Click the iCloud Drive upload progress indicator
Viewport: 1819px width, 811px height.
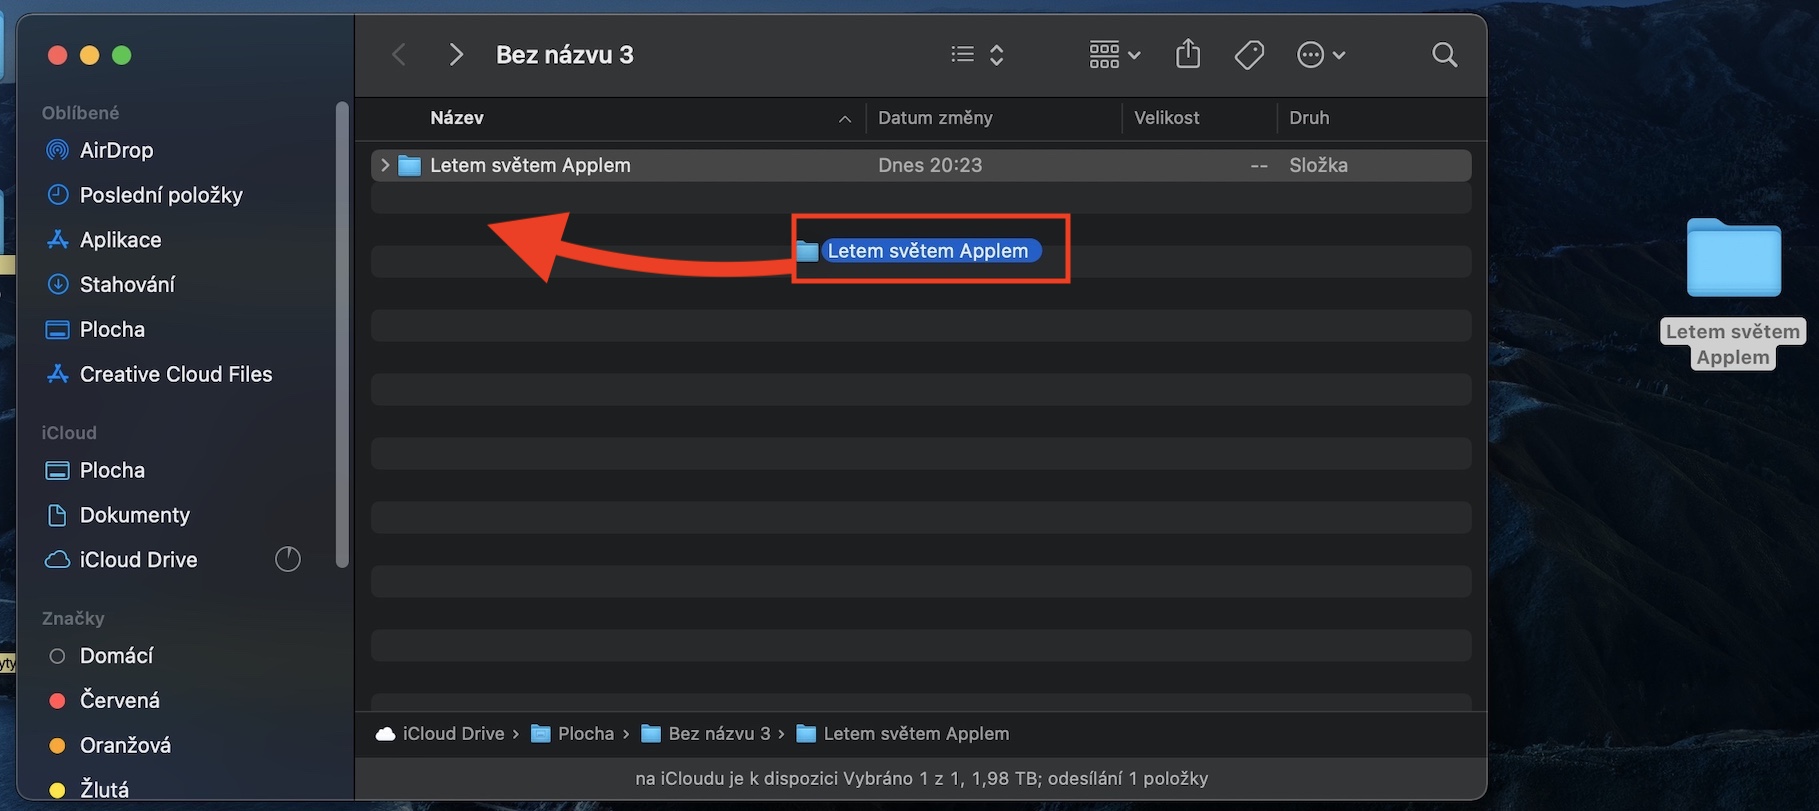[x=288, y=559]
